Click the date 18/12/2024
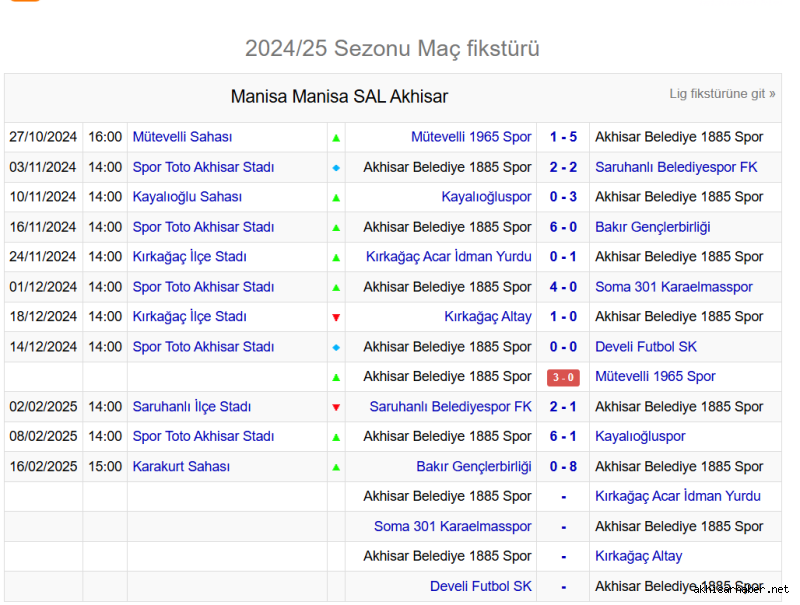The height and width of the screenshot is (605, 800). coord(43,316)
